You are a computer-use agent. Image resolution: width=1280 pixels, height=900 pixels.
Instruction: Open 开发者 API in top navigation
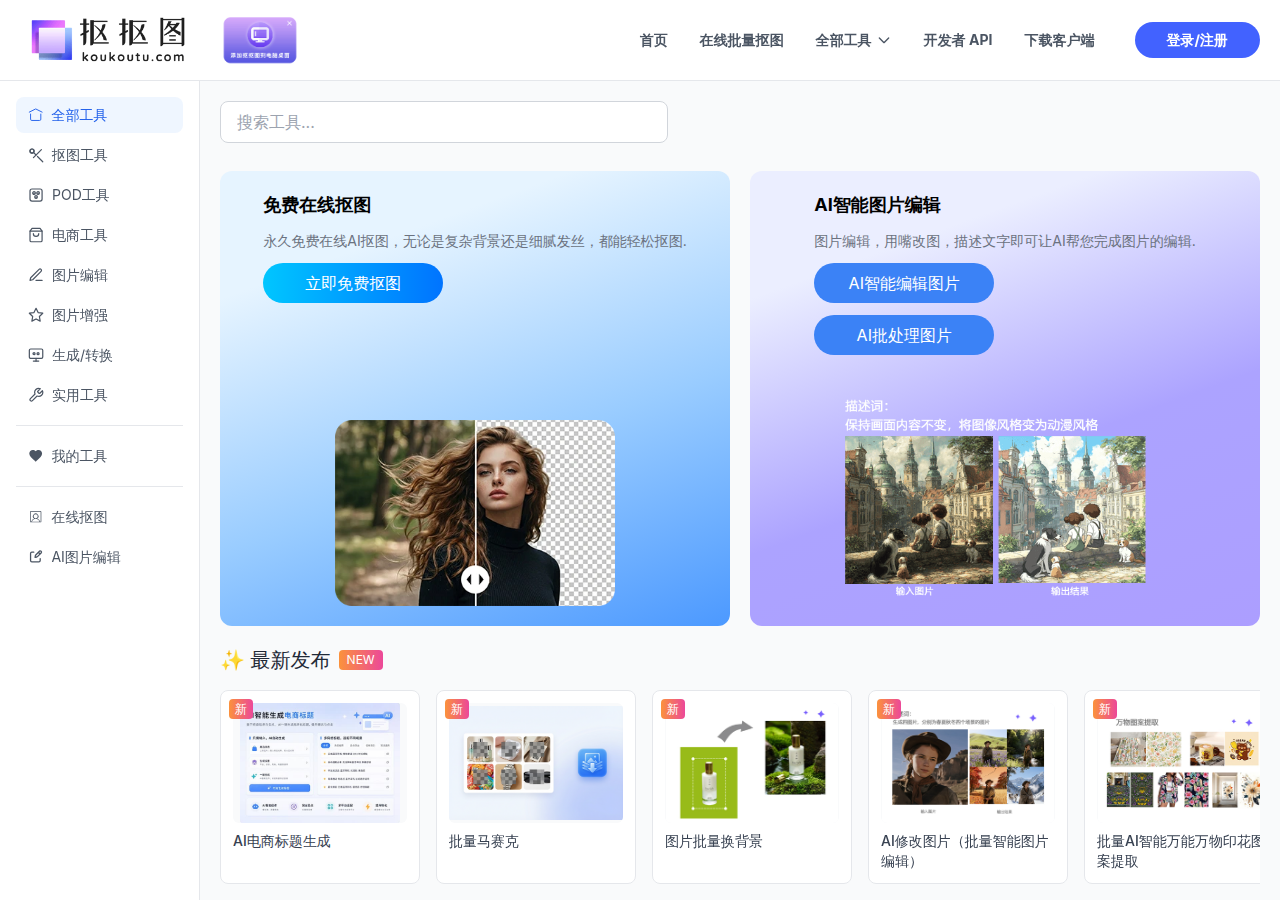pos(958,41)
